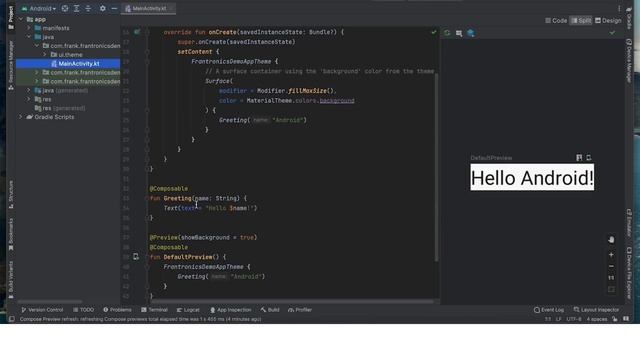Click the 1:1 zoom icon in preview
This screenshot has height=360, width=640.
[x=611, y=278]
